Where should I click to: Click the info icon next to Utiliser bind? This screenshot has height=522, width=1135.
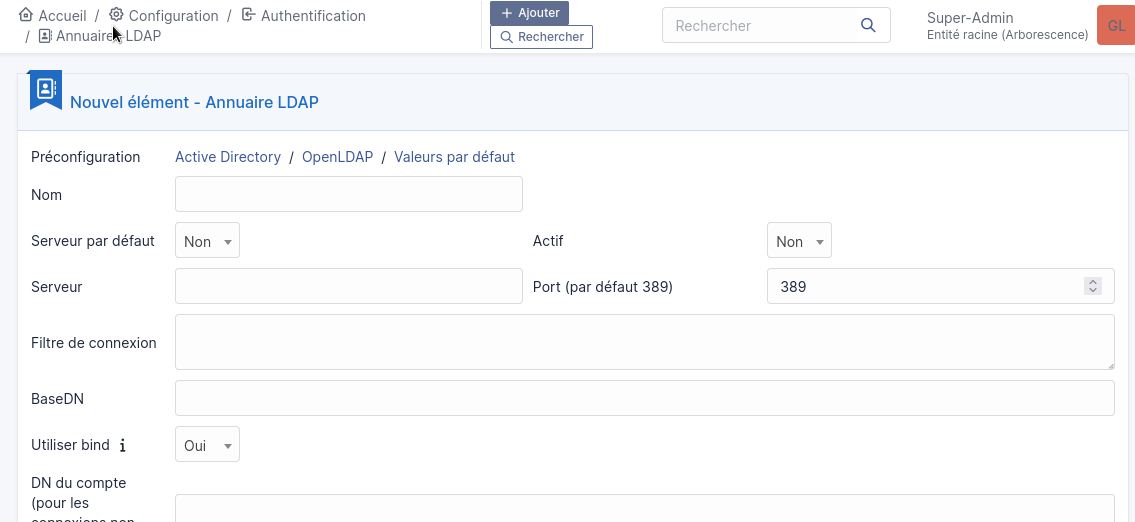click(x=123, y=446)
